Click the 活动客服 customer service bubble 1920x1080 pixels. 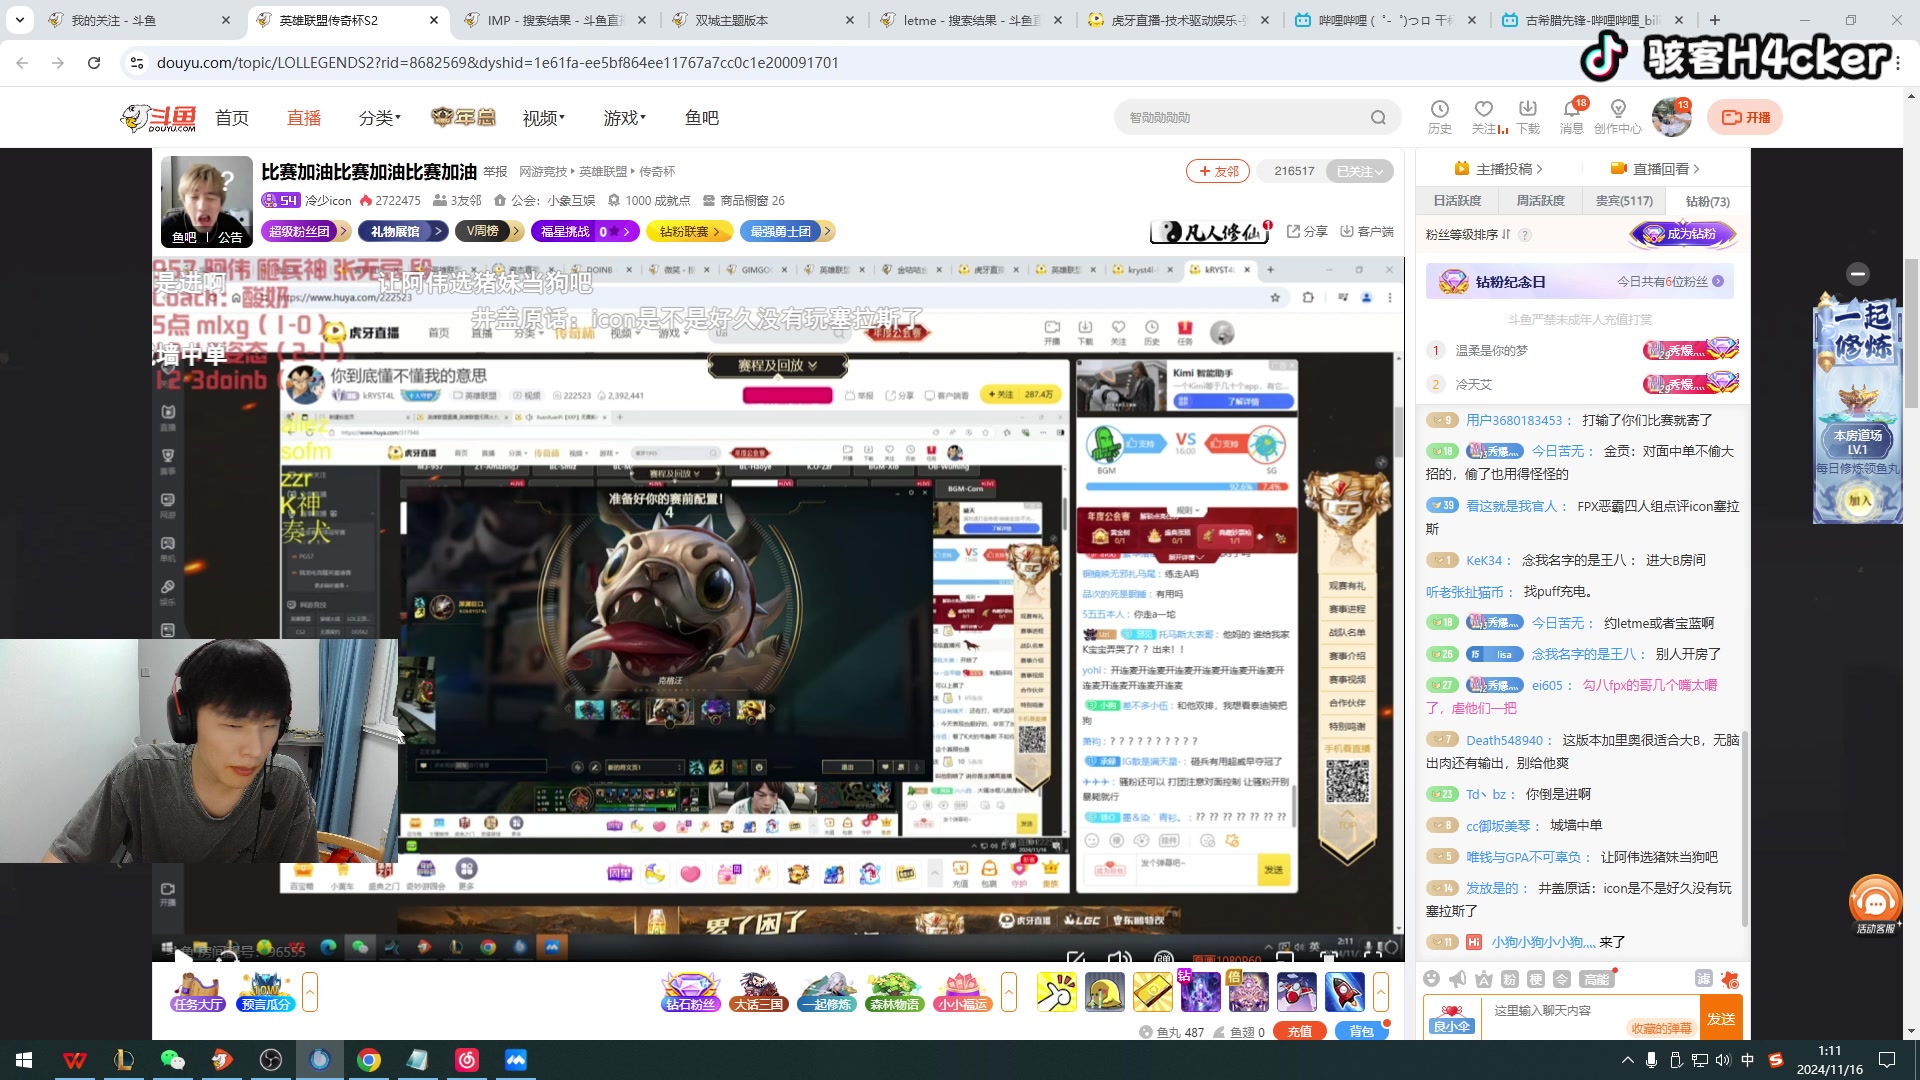click(1875, 904)
